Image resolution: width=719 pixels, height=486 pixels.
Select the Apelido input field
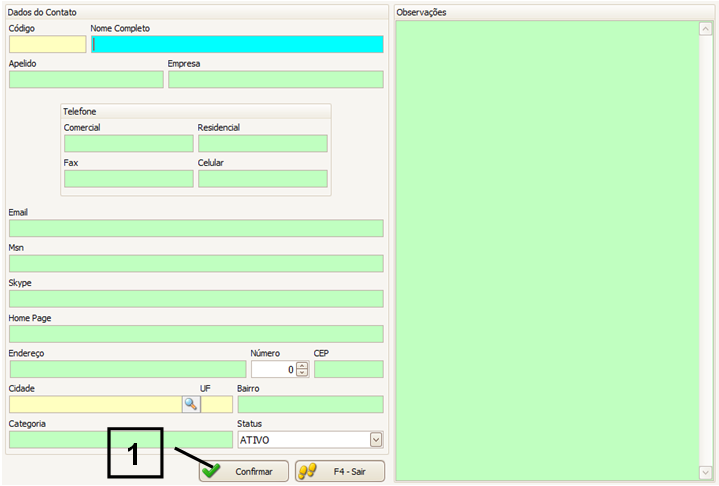pos(85,80)
